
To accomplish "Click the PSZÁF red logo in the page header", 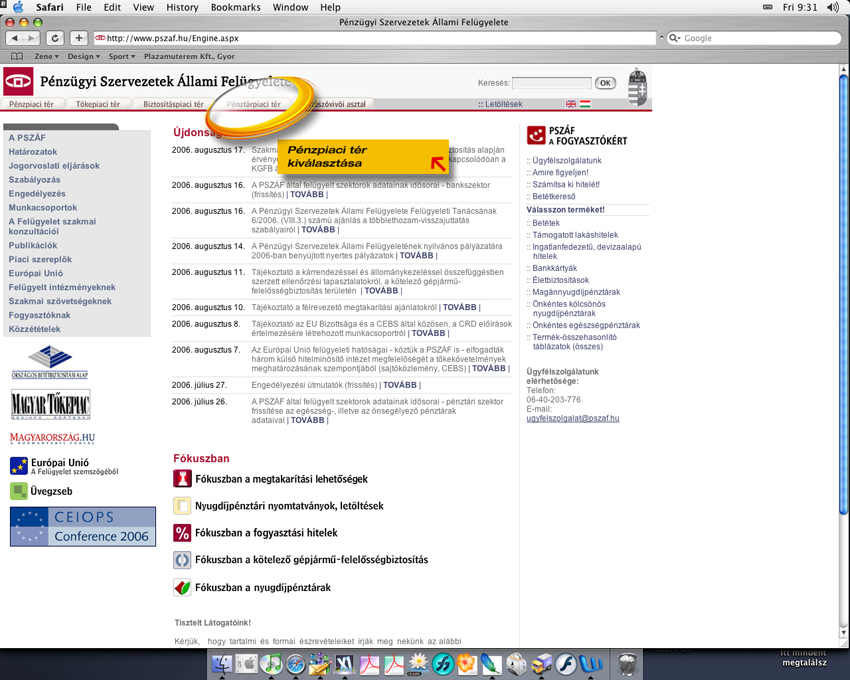I will pos(18,81).
